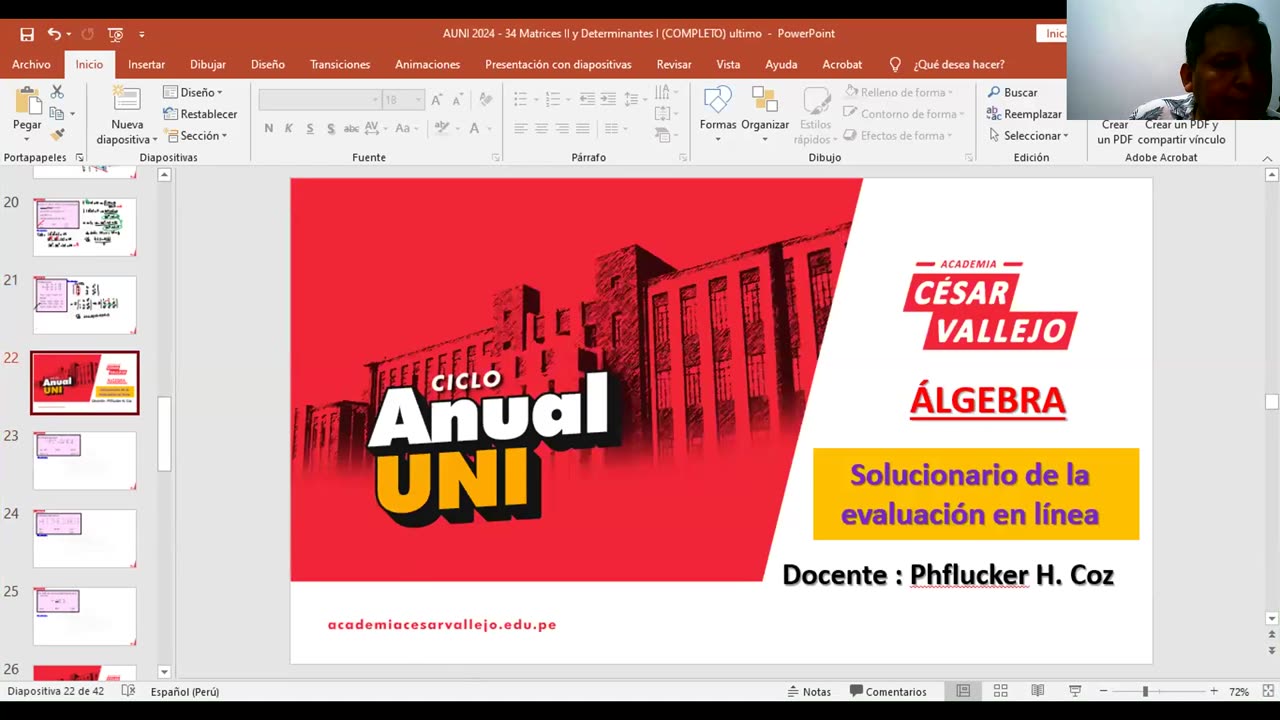Click the Undo arrow in the title bar

[x=53, y=34]
